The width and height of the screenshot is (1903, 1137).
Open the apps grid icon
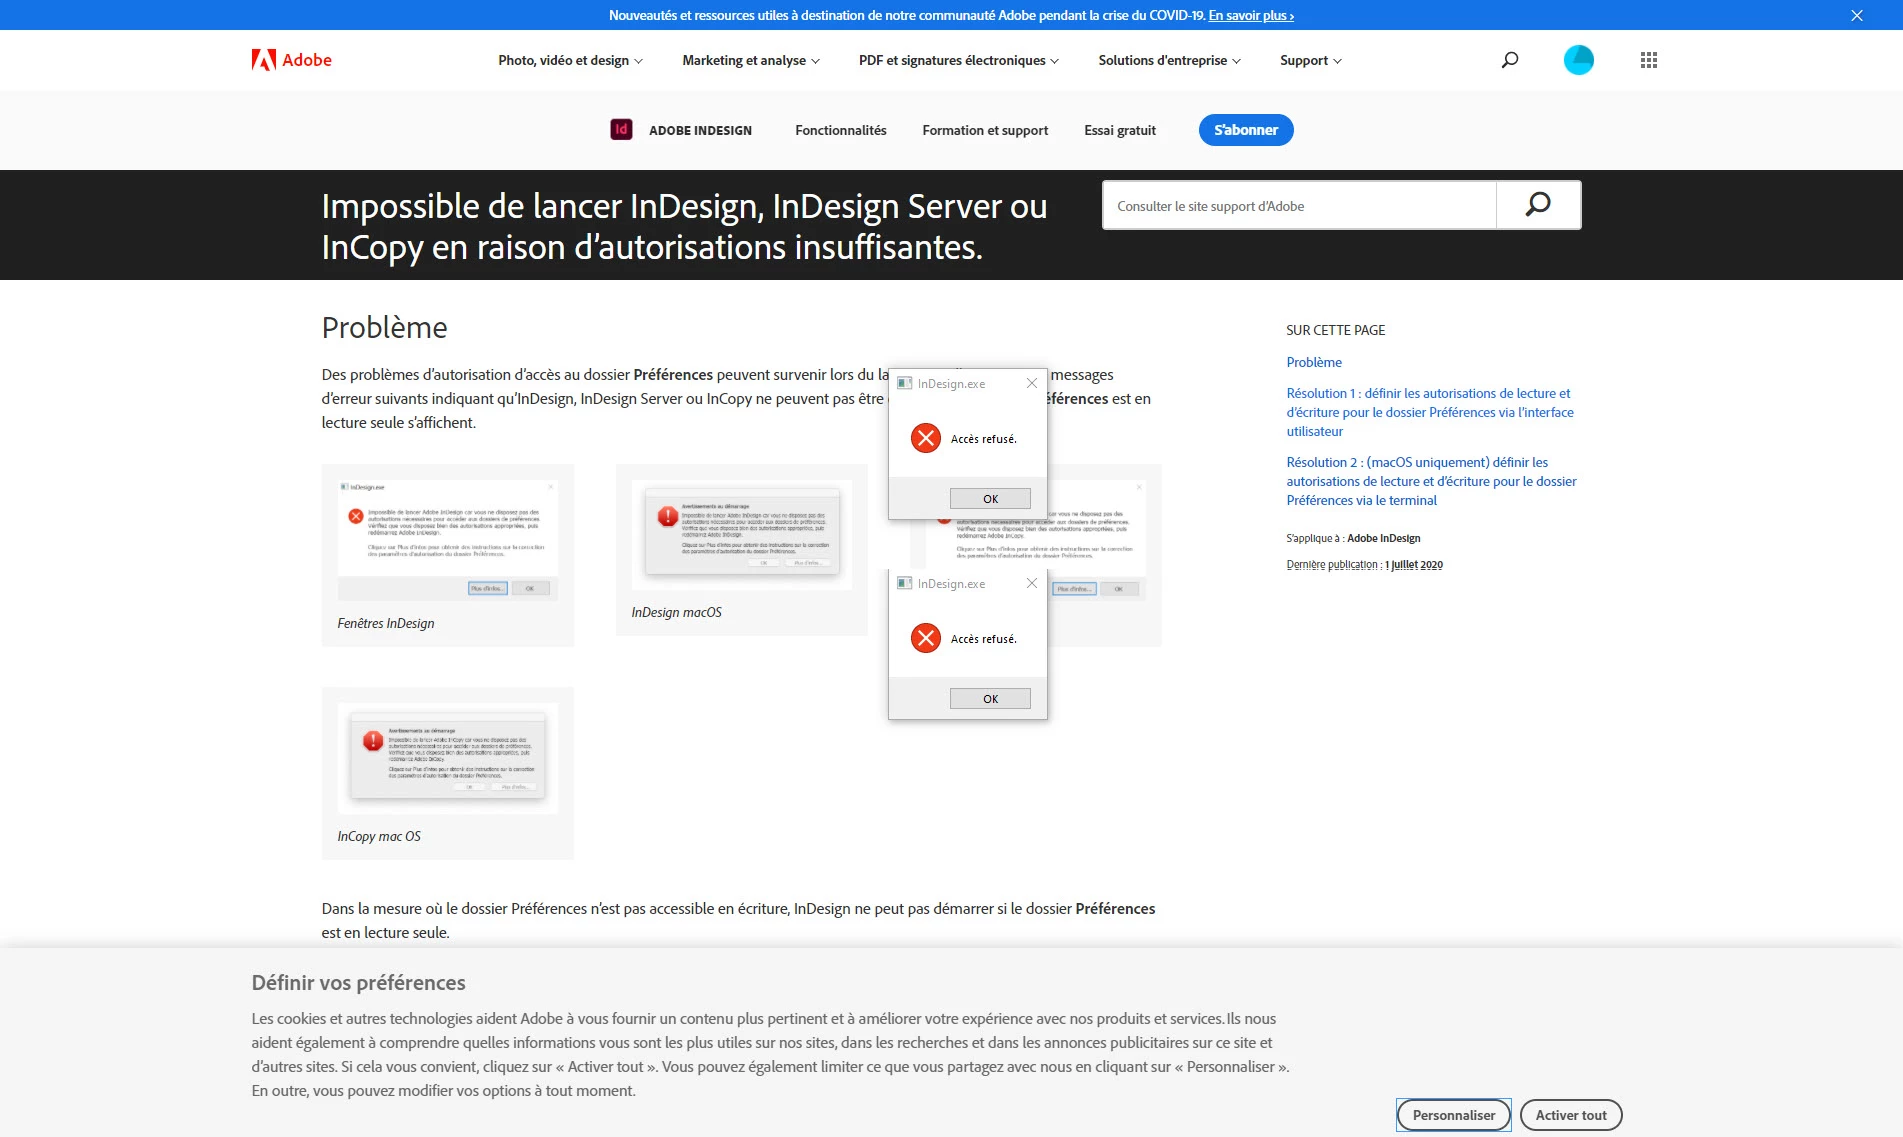[x=1649, y=60]
